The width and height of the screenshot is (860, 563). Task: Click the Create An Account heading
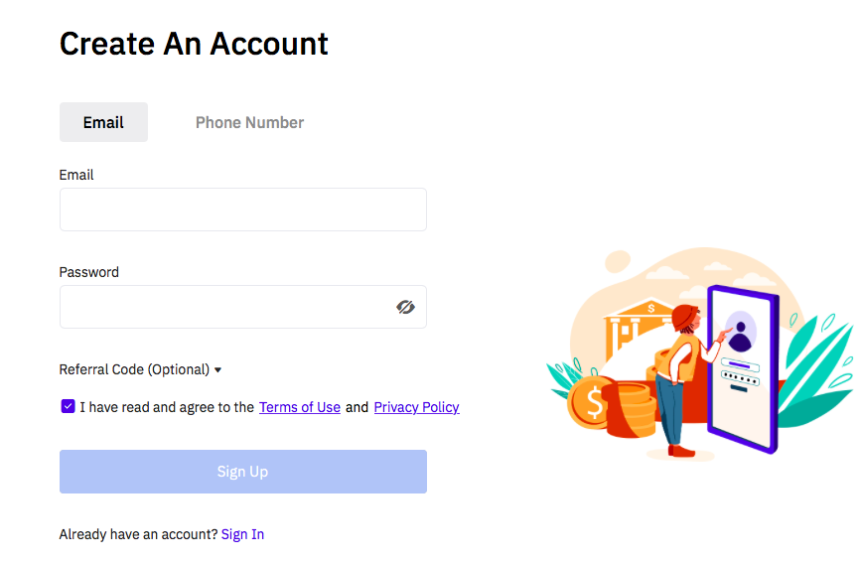(x=194, y=44)
